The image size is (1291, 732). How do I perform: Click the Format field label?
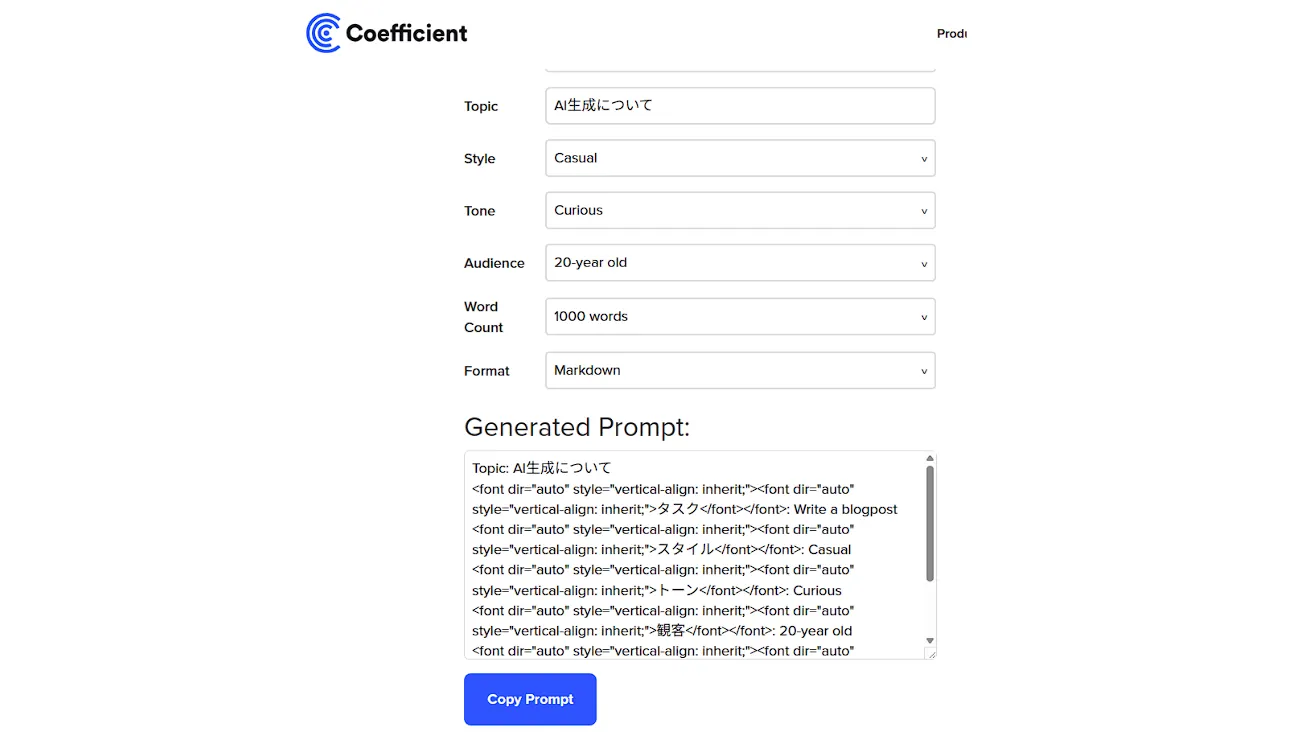click(487, 371)
